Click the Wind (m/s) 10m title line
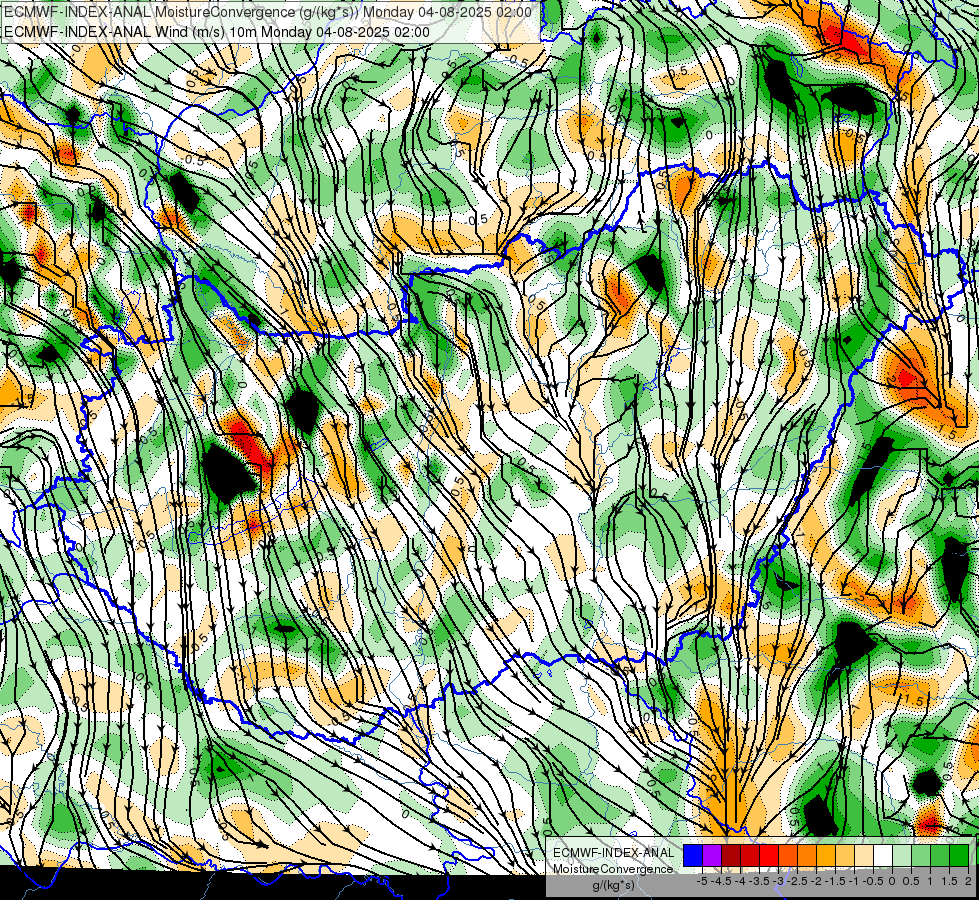The height and width of the screenshot is (900, 979). pyautogui.click(x=217, y=32)
